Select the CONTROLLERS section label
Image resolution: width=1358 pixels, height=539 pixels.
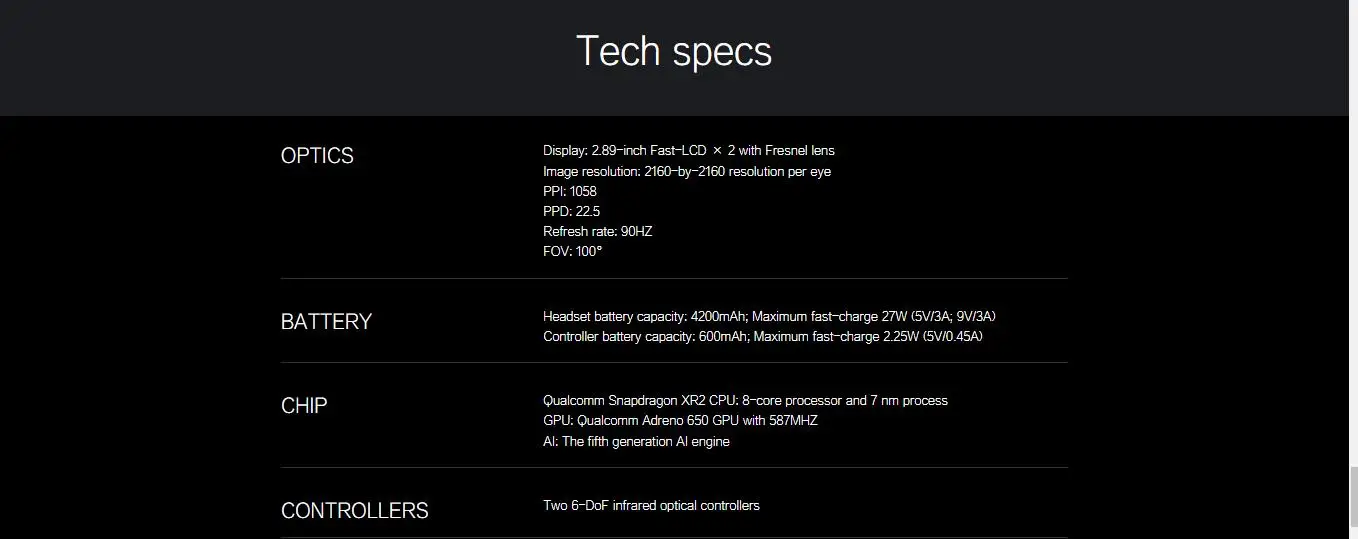coord(354,511)
